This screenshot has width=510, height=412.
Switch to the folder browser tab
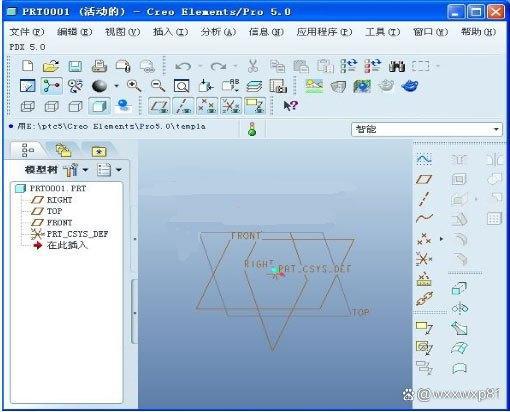pos(63,150)
